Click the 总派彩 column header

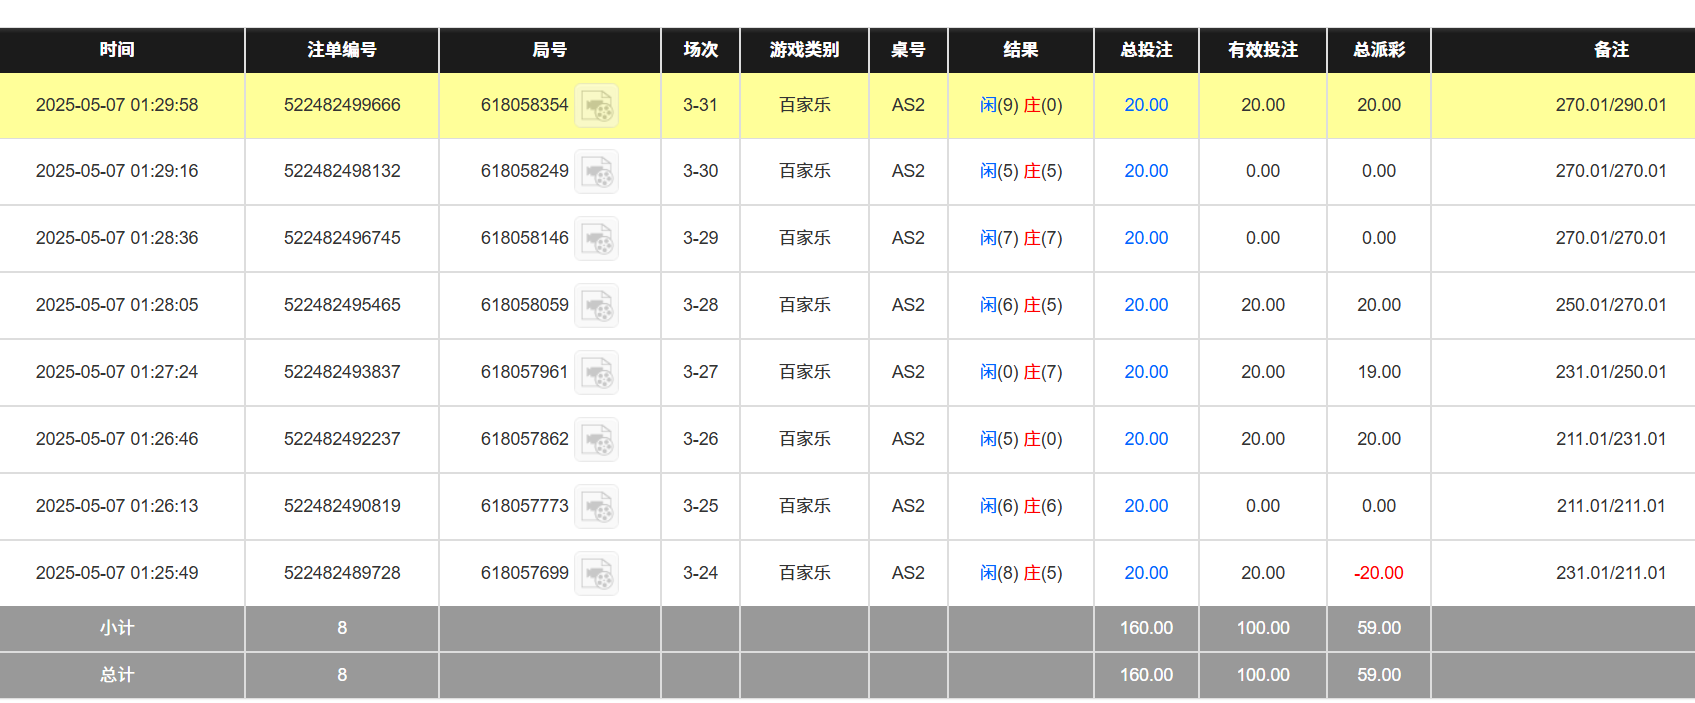tap(1379, 50)
